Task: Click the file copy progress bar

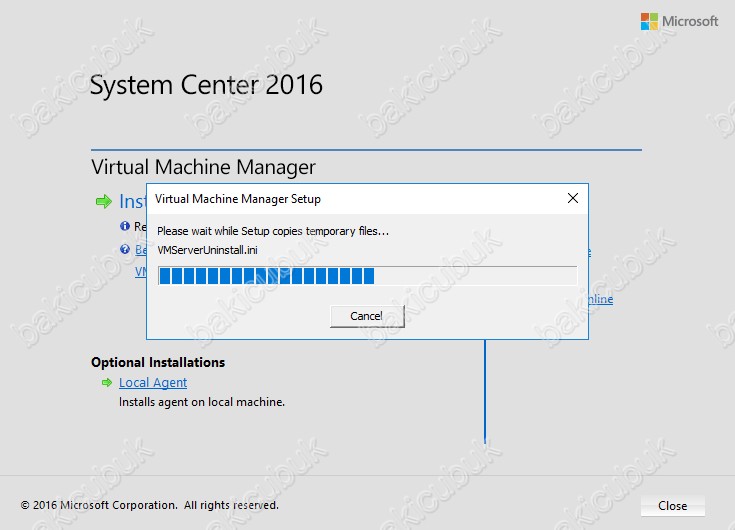Action: 368,276
